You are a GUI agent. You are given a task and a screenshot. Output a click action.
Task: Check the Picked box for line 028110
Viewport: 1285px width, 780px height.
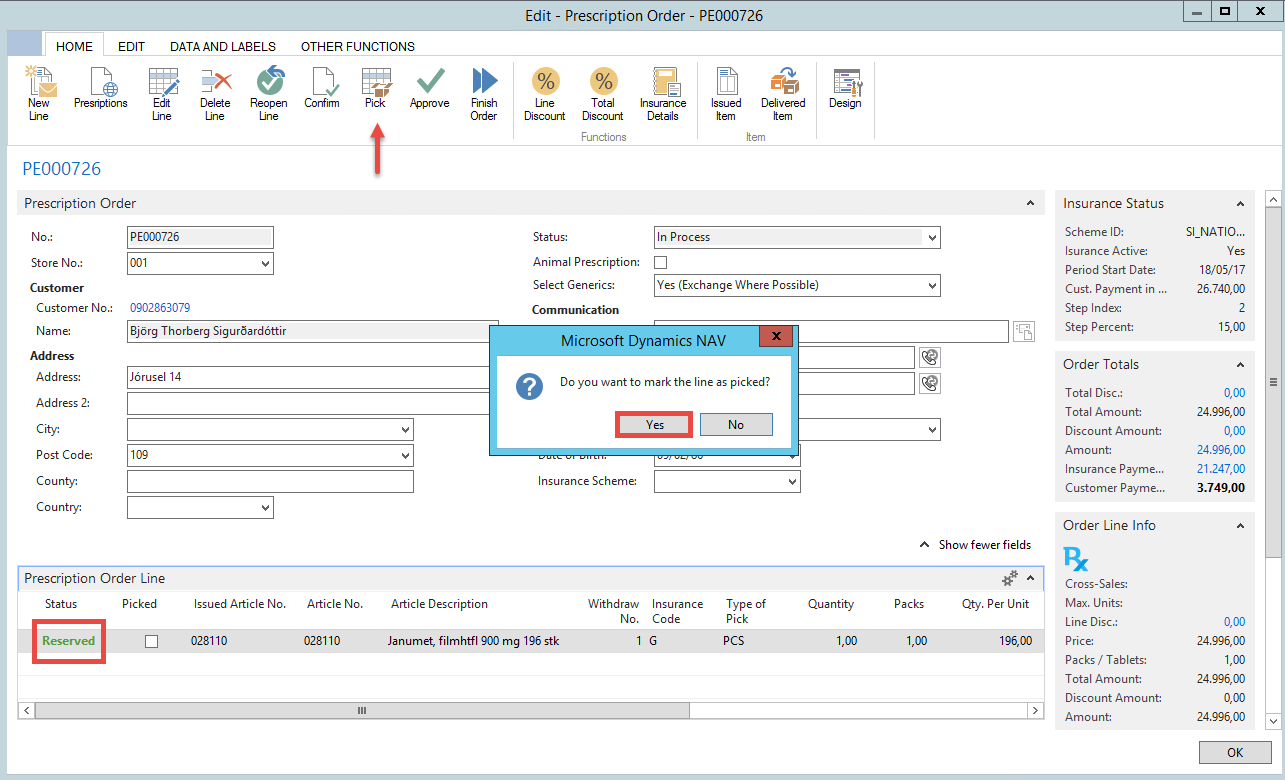click(x=151, y=641)
